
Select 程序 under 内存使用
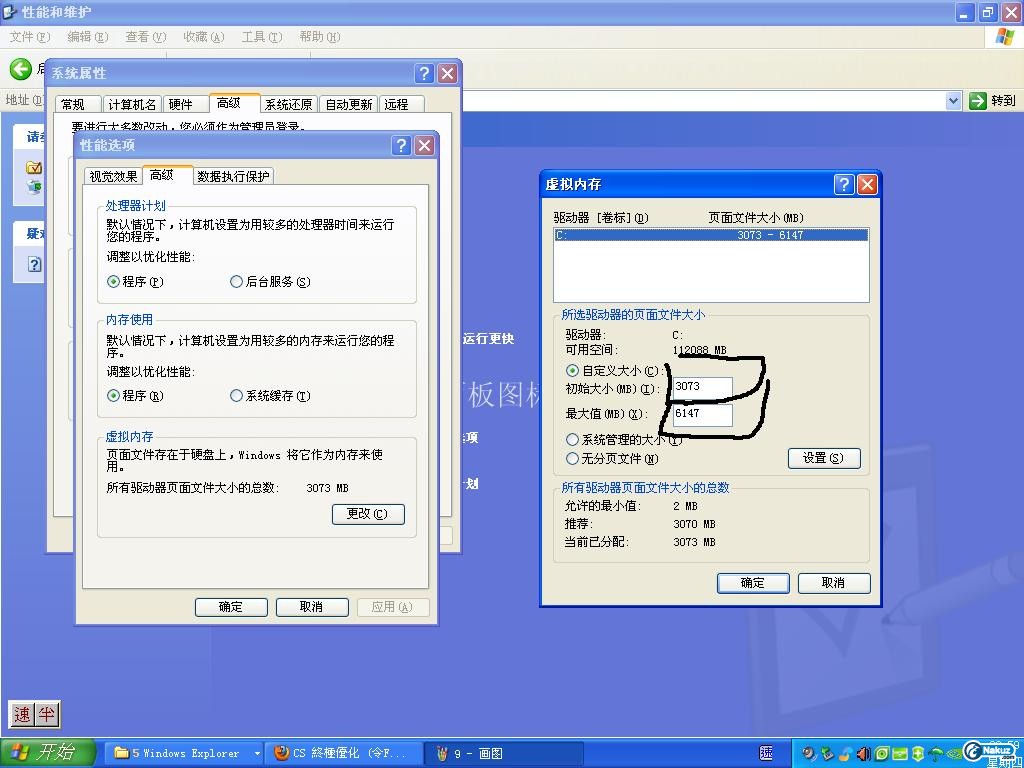(x=135, y=396)
